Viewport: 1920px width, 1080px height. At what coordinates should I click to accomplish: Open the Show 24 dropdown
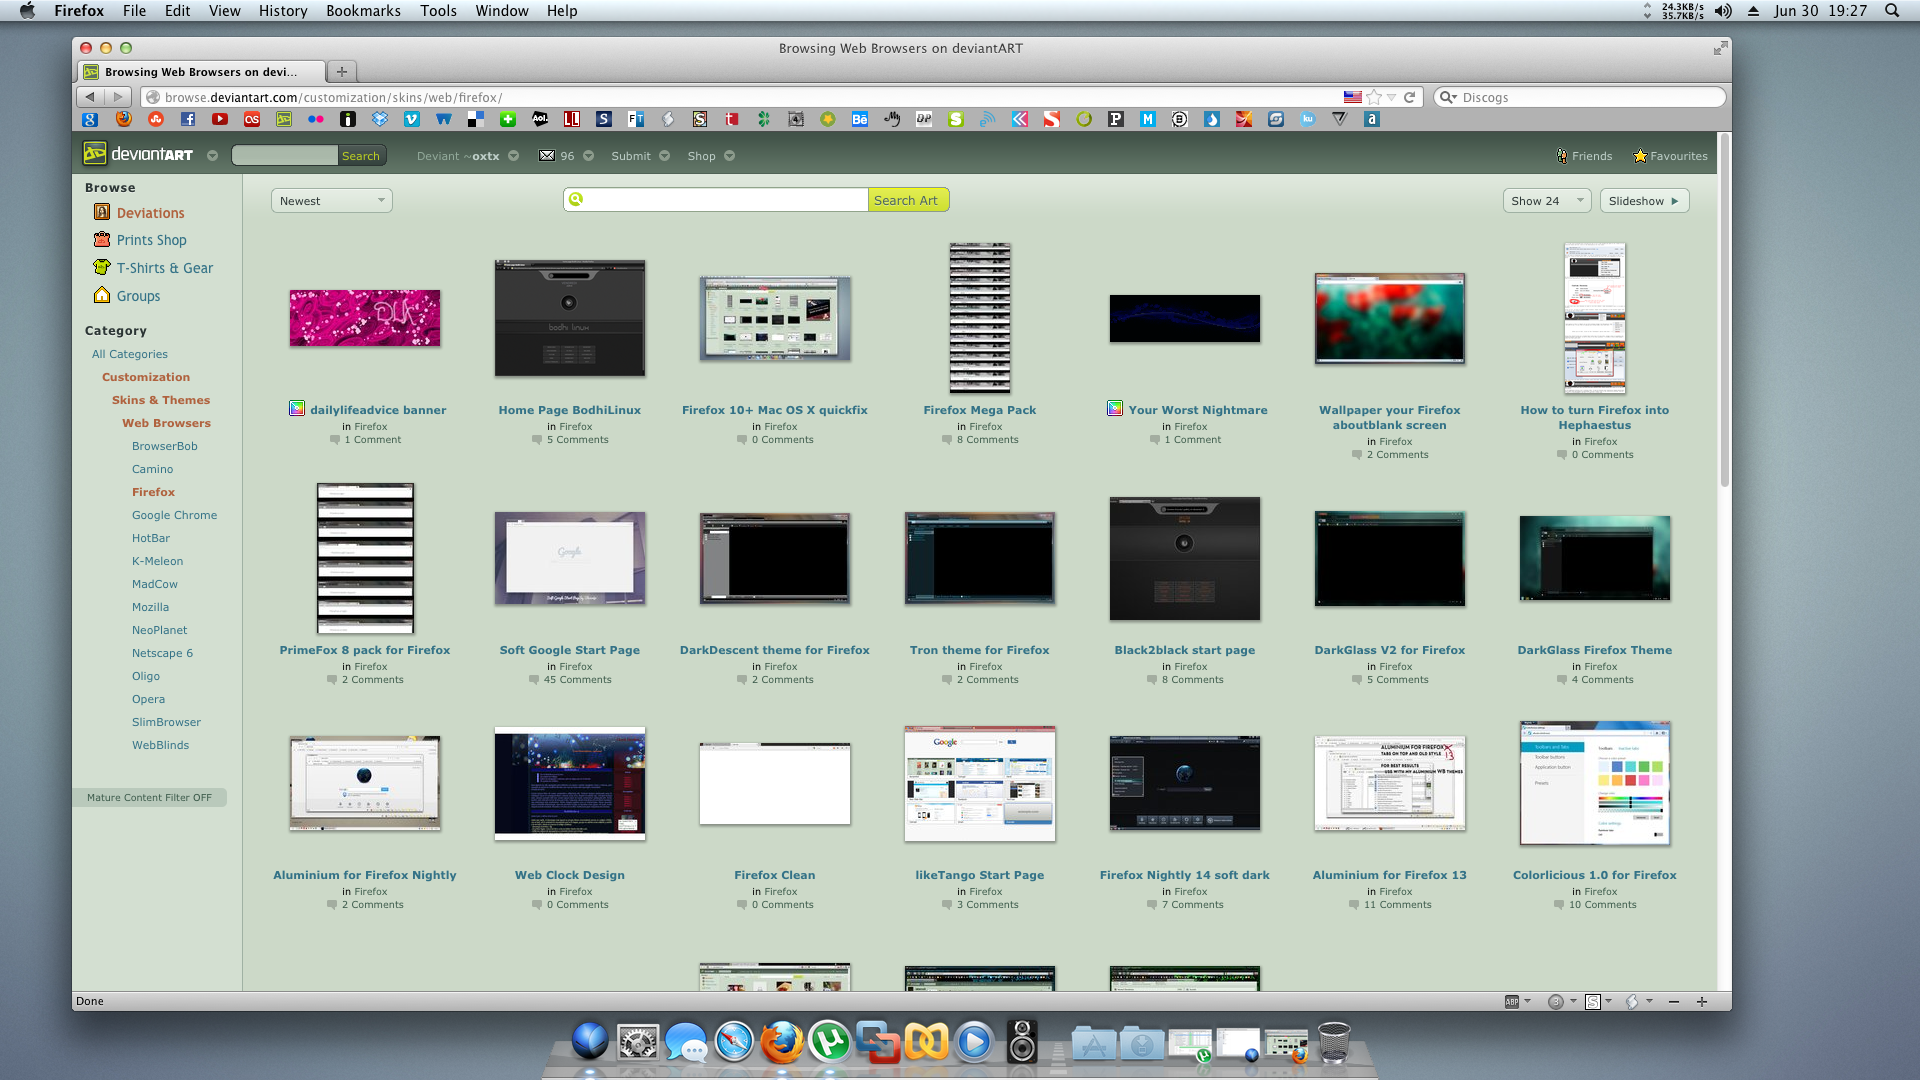[x=1547, y=201]
